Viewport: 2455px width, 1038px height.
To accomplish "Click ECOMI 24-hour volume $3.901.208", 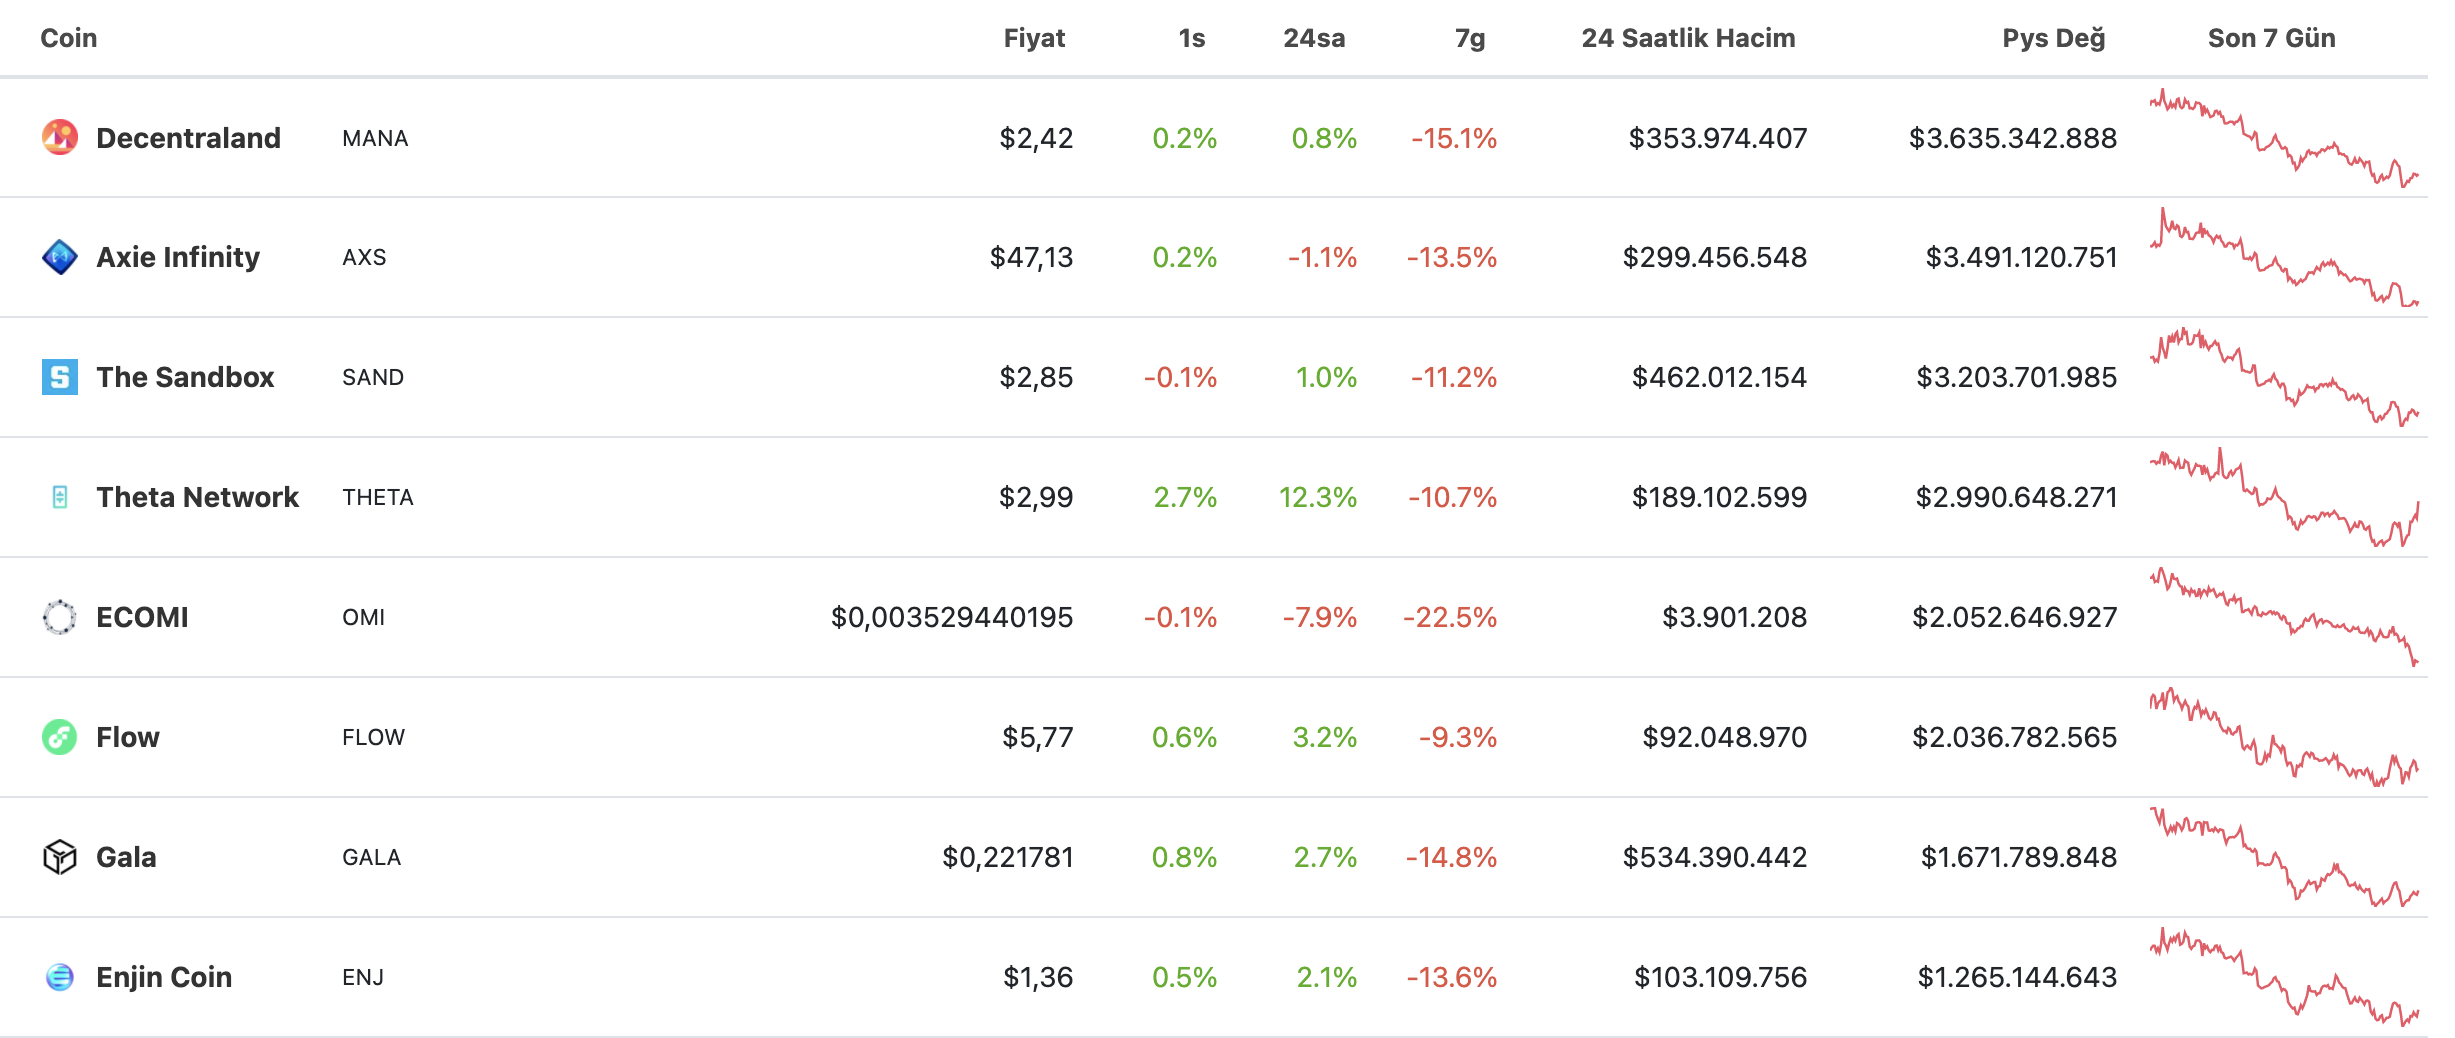I will 1735,618.
